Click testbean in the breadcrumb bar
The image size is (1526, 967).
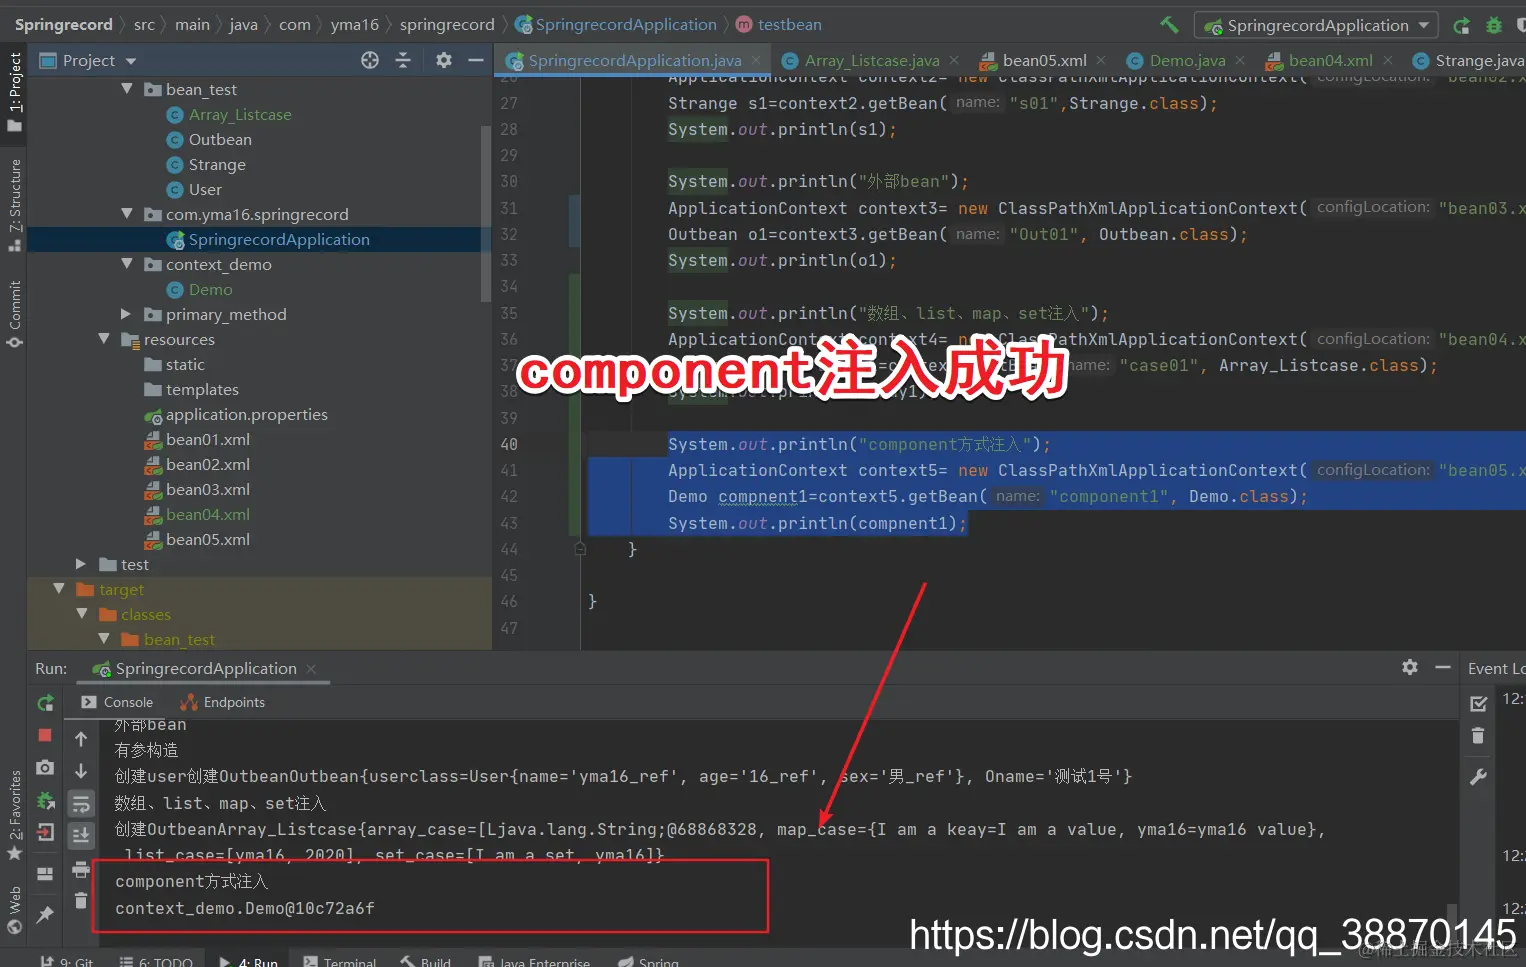[779, 24]
